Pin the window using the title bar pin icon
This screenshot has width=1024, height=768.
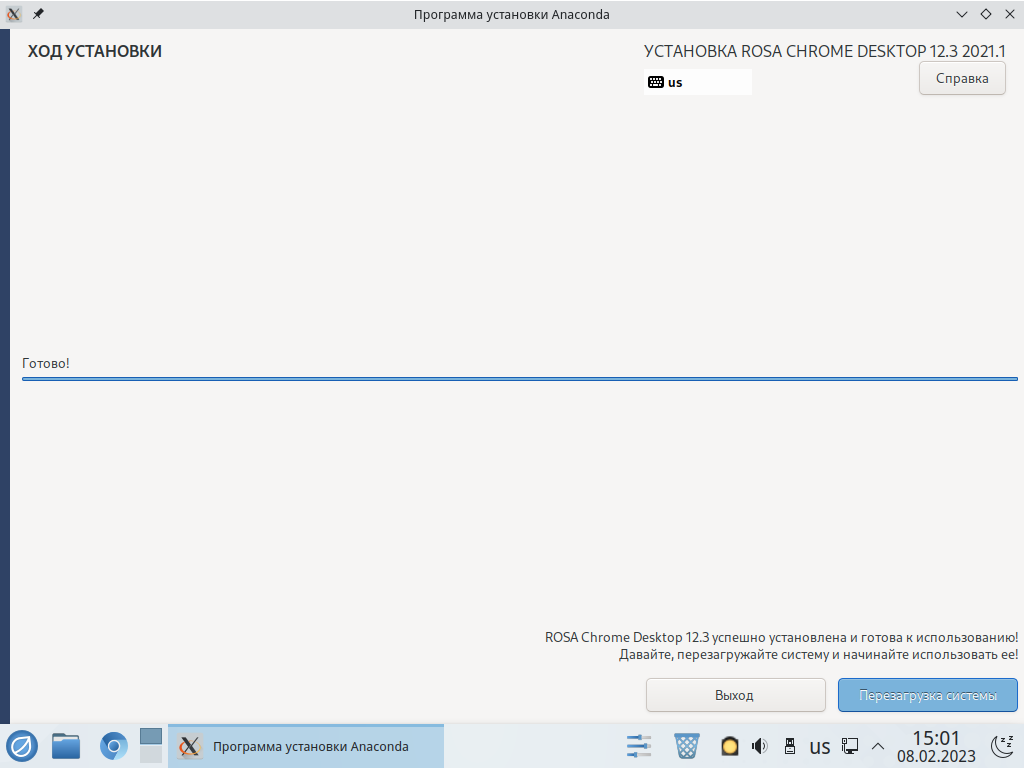point(39,14)
